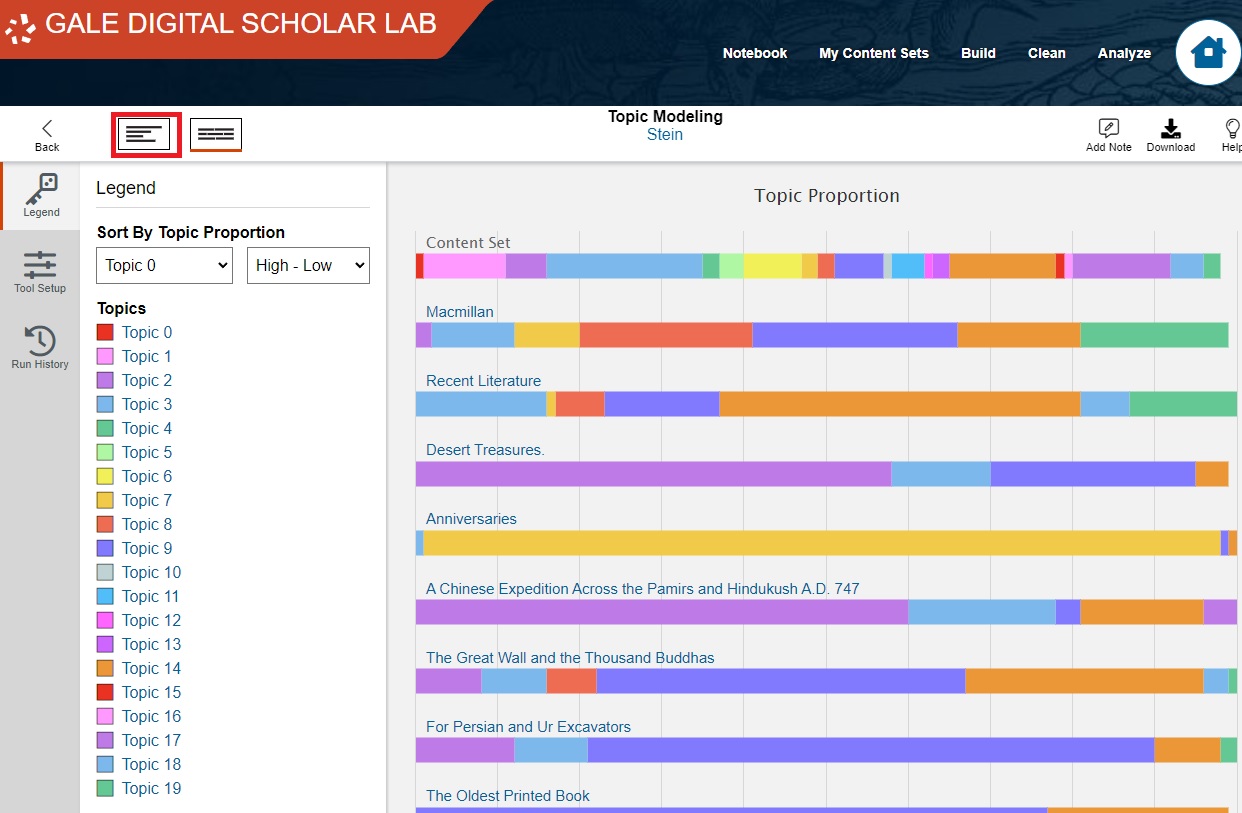This screenshot has height=813, width=1242.
Task: Click the long orange segment in Recent Literature bar
Action: point(900,404)
